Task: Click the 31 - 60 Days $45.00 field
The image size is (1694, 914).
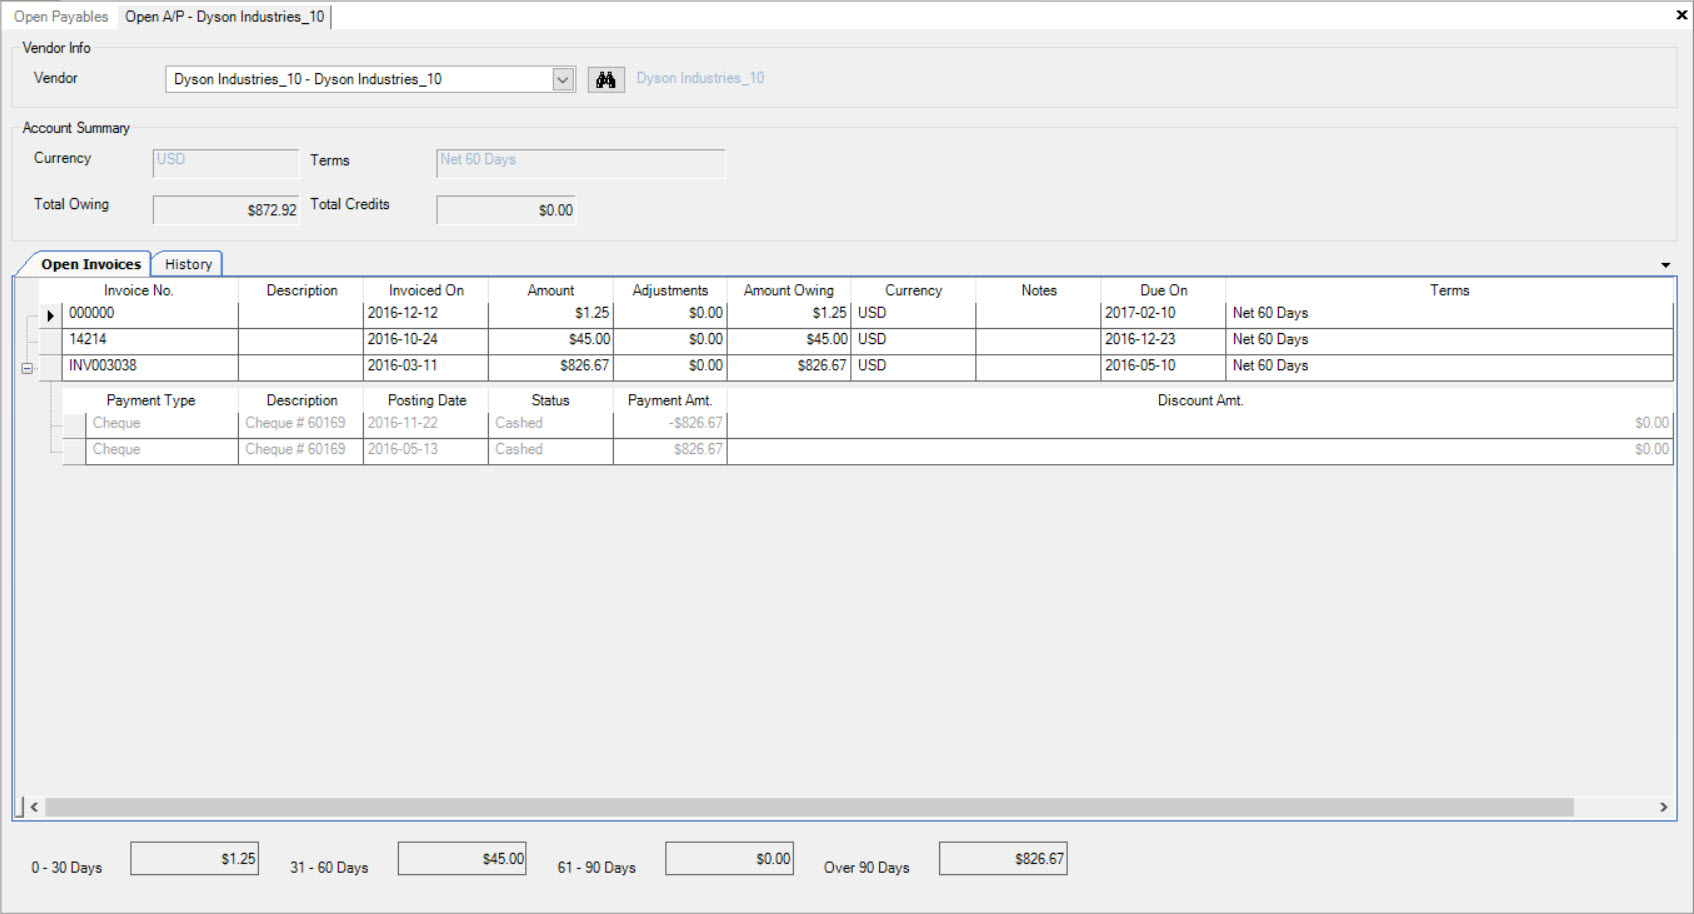Action: [x=462, y=858]
